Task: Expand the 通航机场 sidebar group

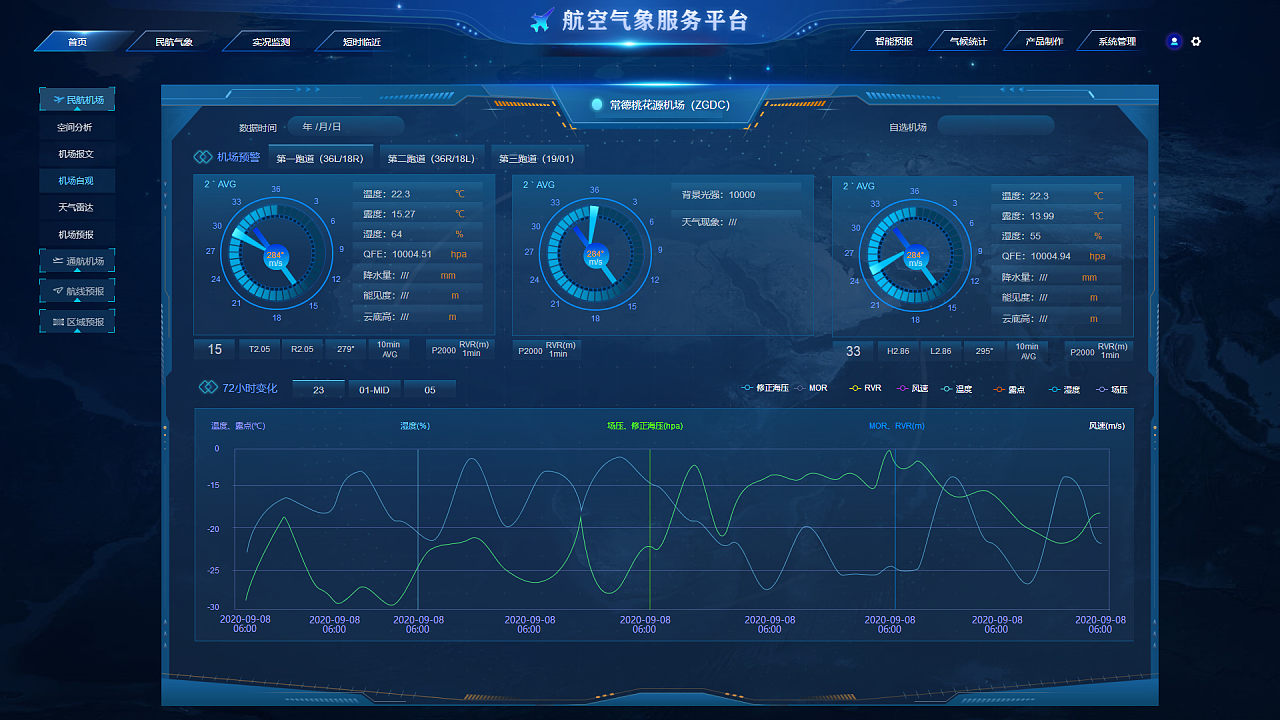Action: pyautogui.click(x=77, y=261)
